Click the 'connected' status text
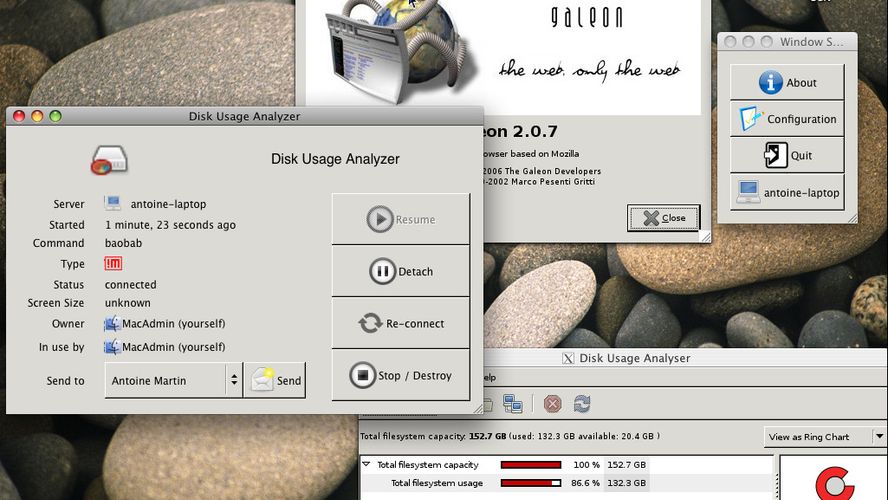Viewport: 888px width, 500px height. click(130, 284)
